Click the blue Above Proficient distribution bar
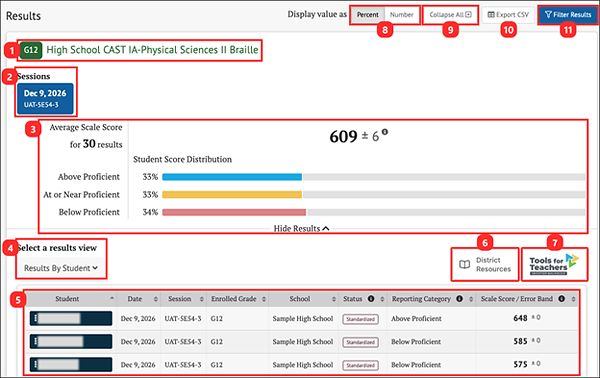Image resolution: width=600 pixels, height=378 pixels. click(x=232, y=177)
